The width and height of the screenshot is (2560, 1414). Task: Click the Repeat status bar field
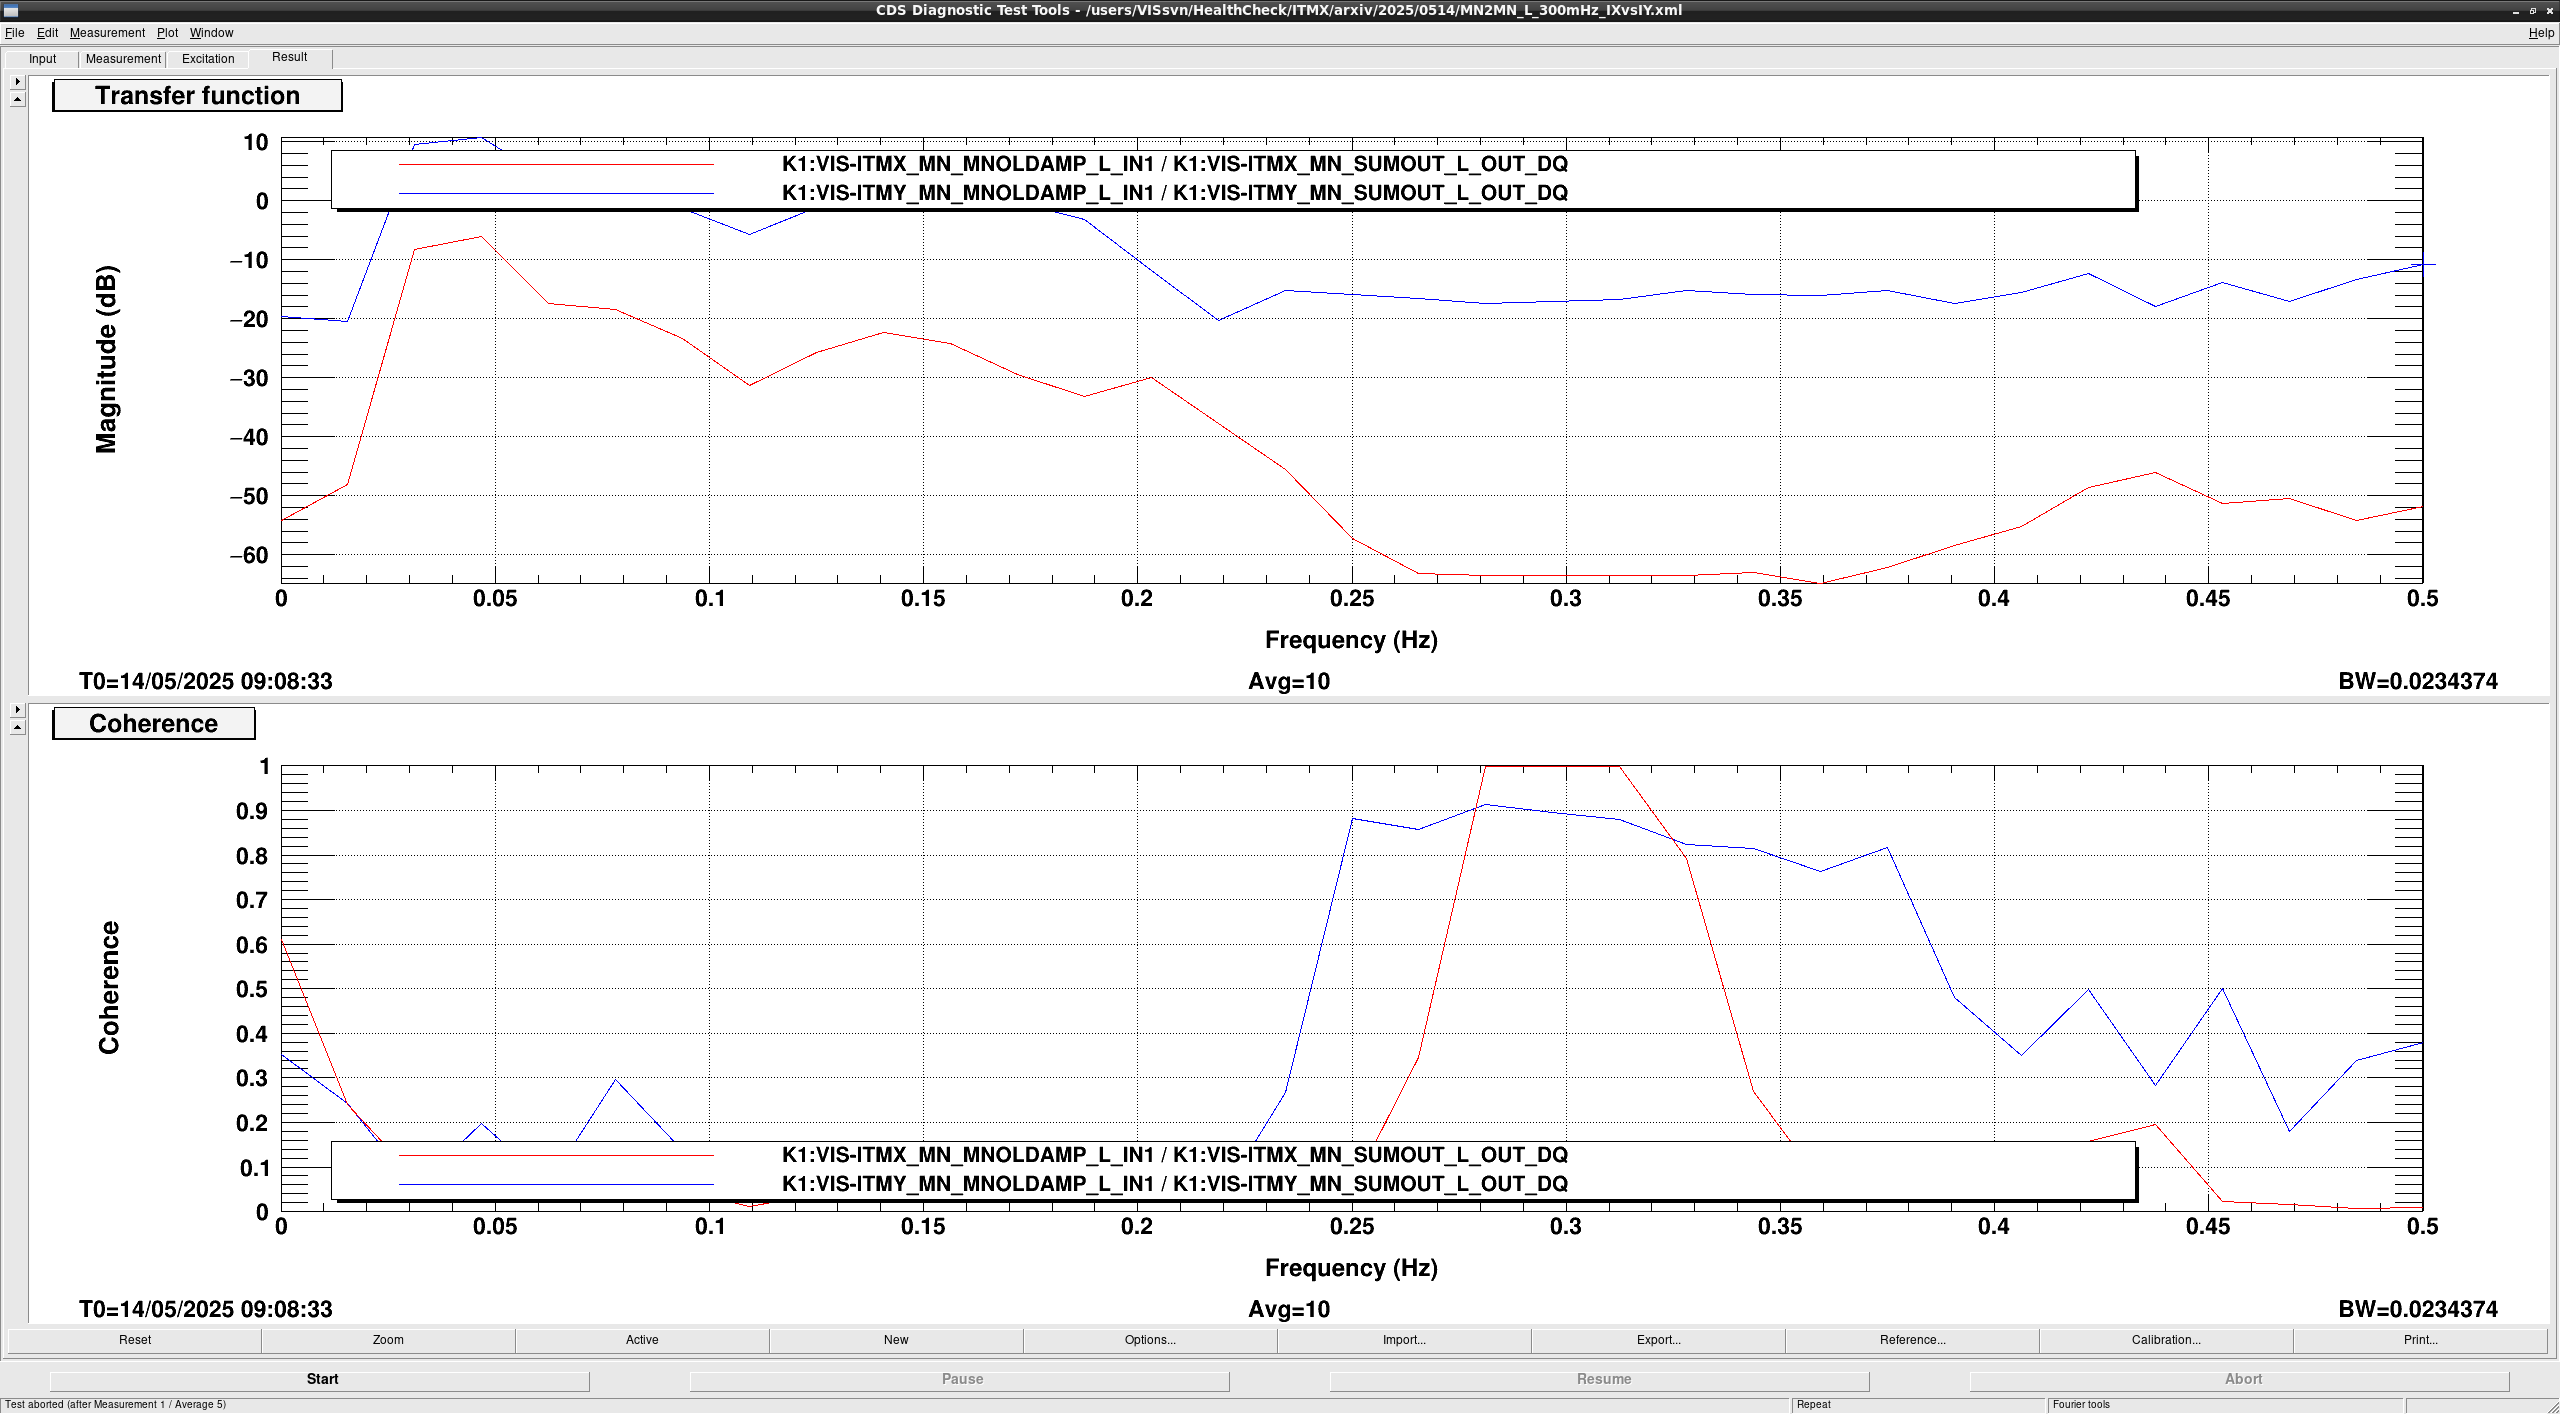(1918, 1405)
